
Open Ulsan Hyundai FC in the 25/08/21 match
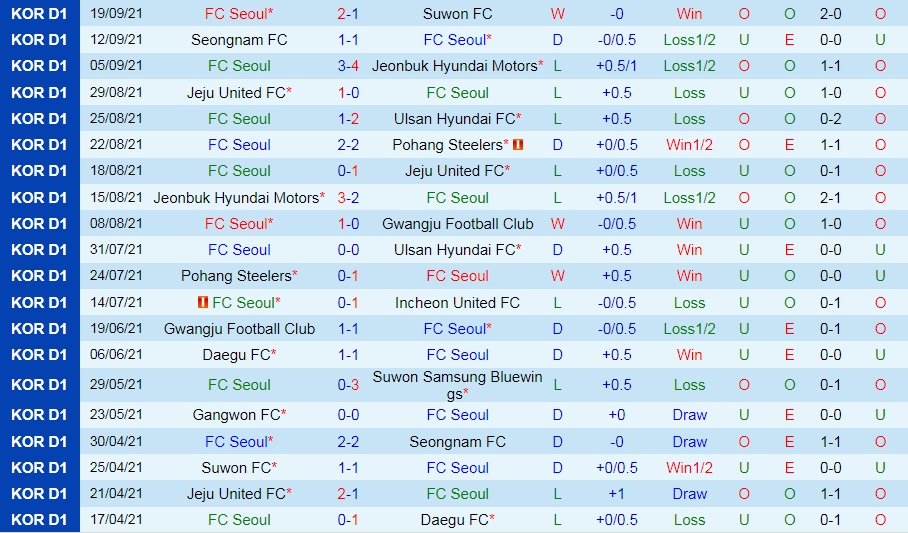tap(455, 118)
